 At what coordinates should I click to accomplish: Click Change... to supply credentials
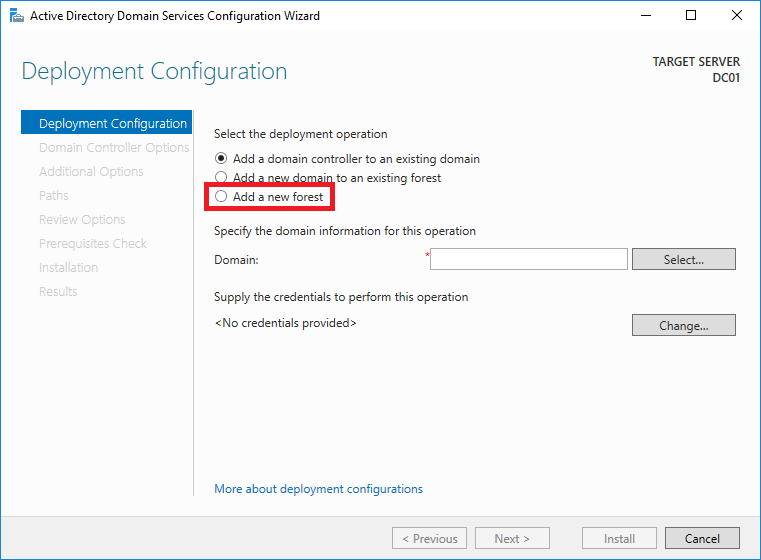coord(683,325)
